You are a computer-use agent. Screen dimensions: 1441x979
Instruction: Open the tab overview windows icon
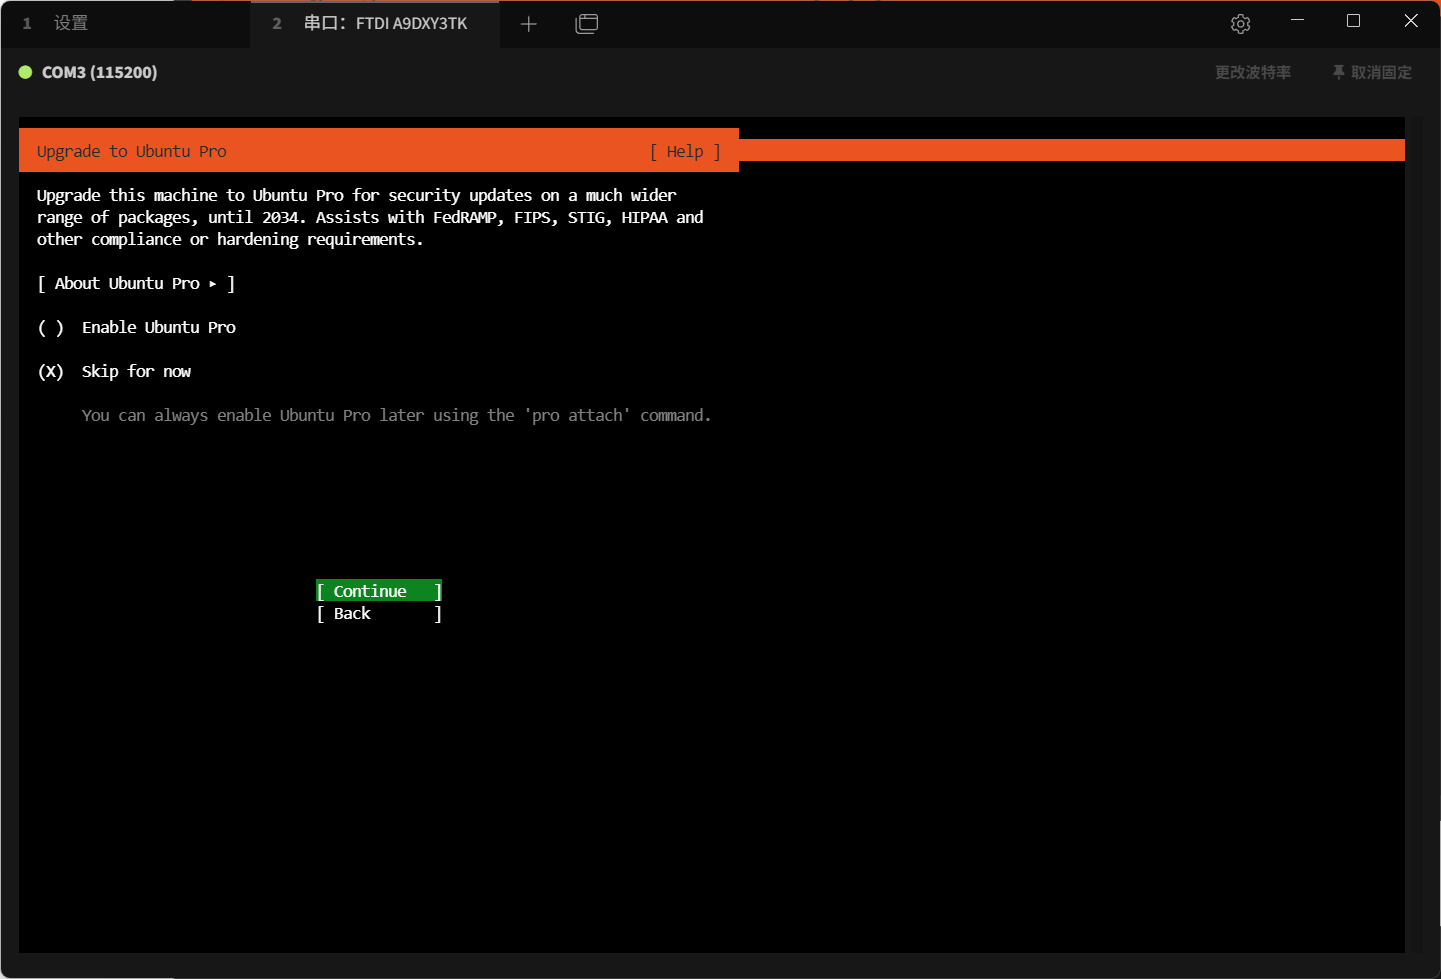coord(587,24)
